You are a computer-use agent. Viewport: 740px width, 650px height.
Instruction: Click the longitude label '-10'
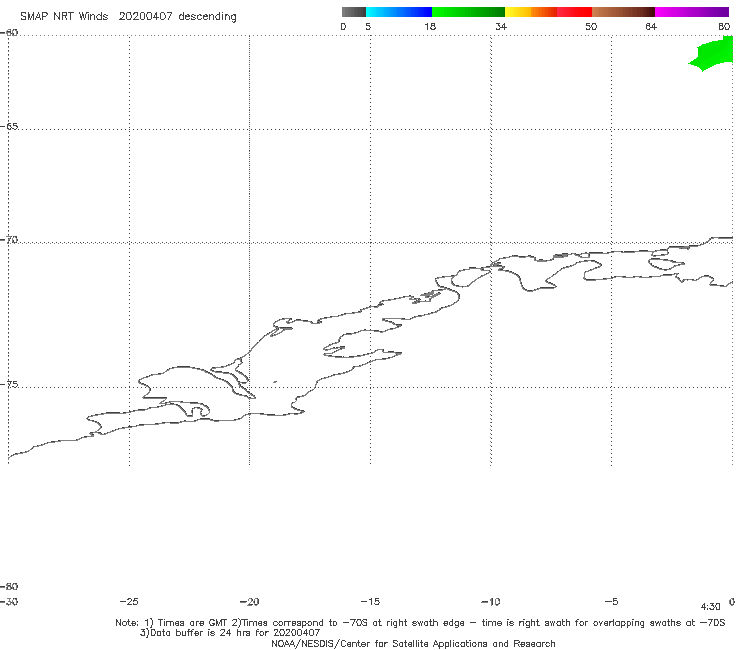coord(490,601)
